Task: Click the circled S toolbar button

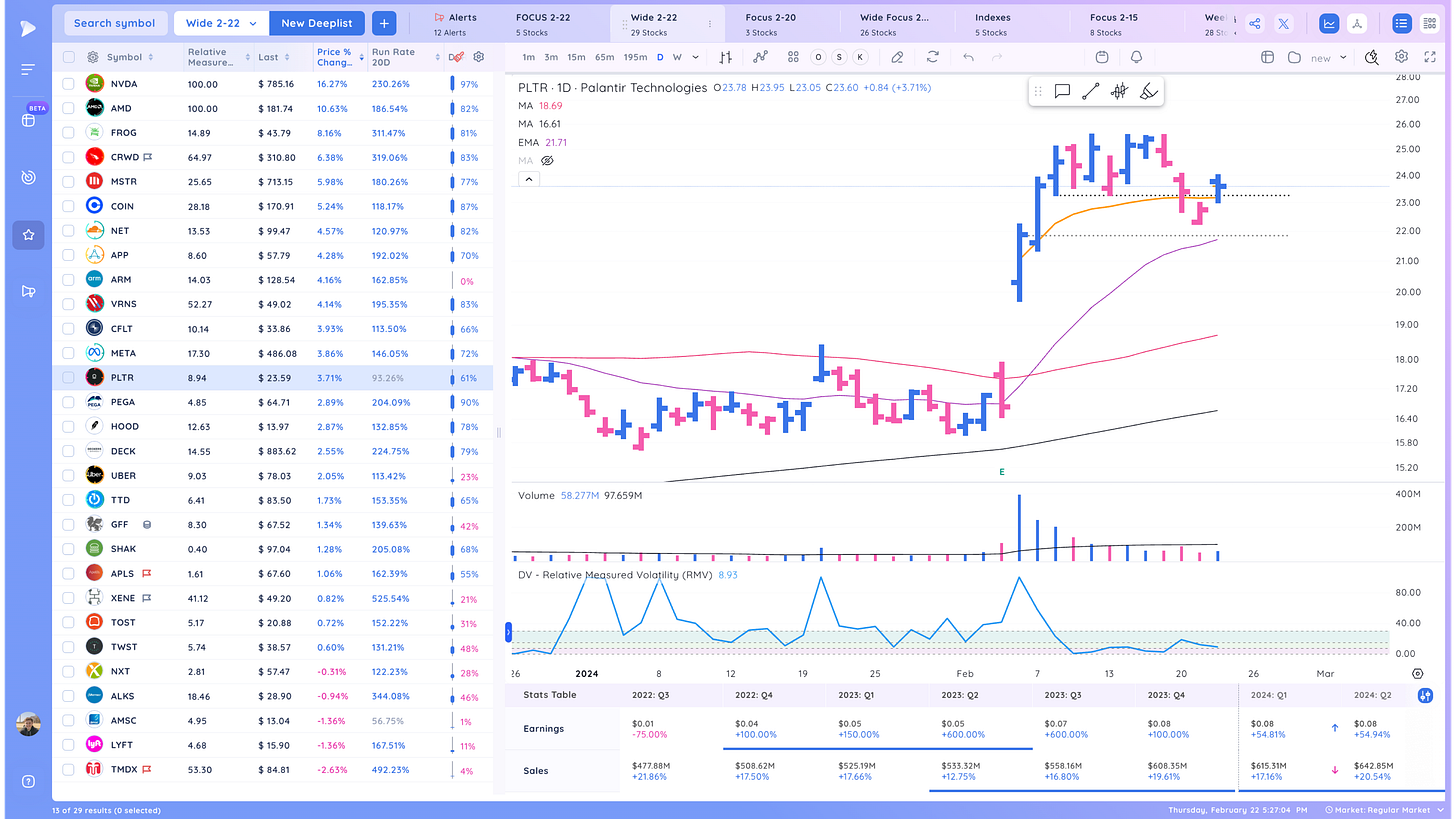Action: click(x=840, y=57)
